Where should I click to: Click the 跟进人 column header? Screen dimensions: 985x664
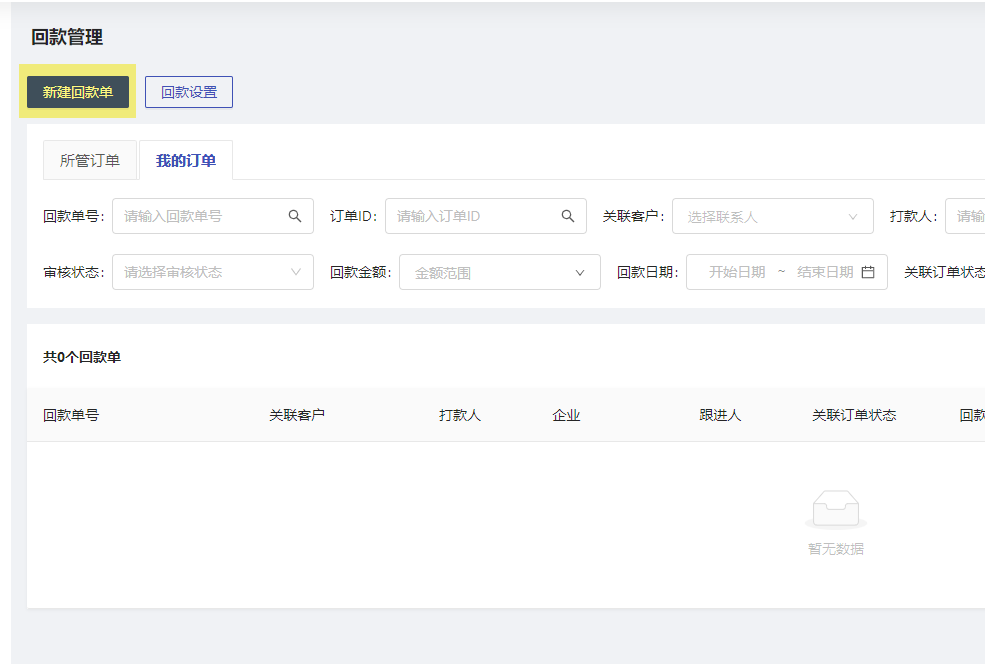pos(721,415)
